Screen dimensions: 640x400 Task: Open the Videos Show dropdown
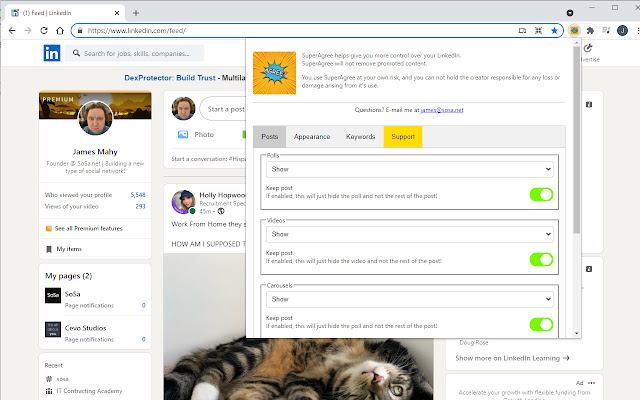click(x=409, y=234)
